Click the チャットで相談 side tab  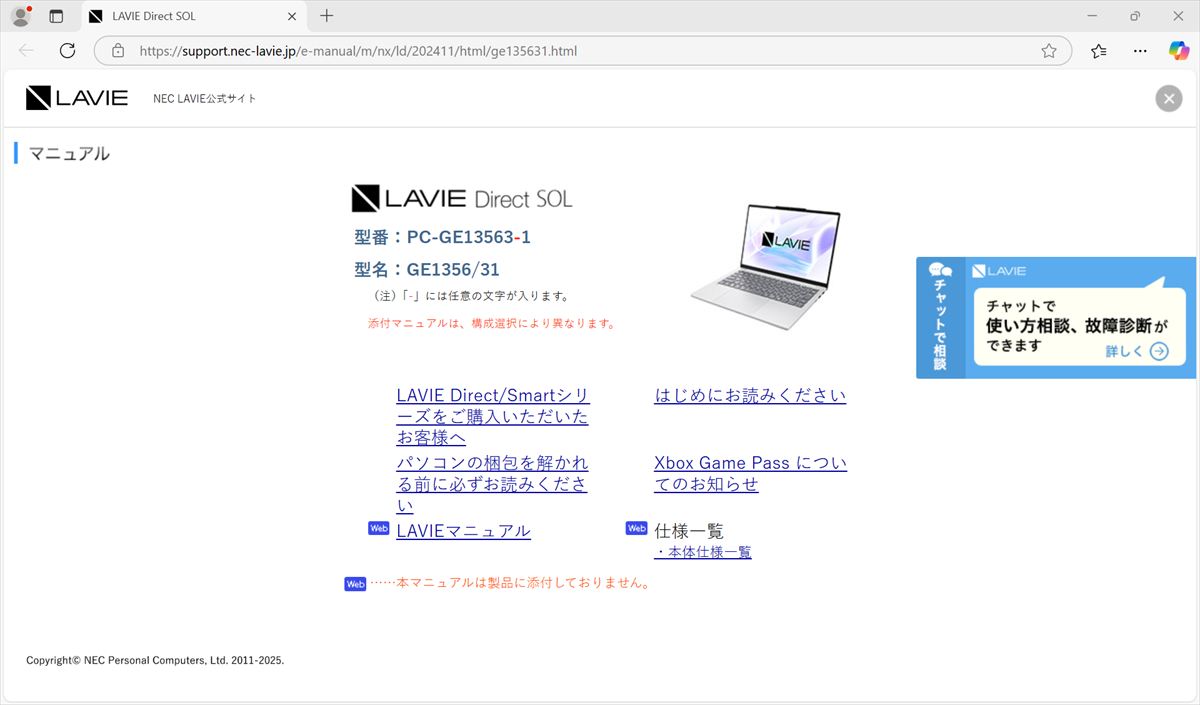tap(940, 318)
